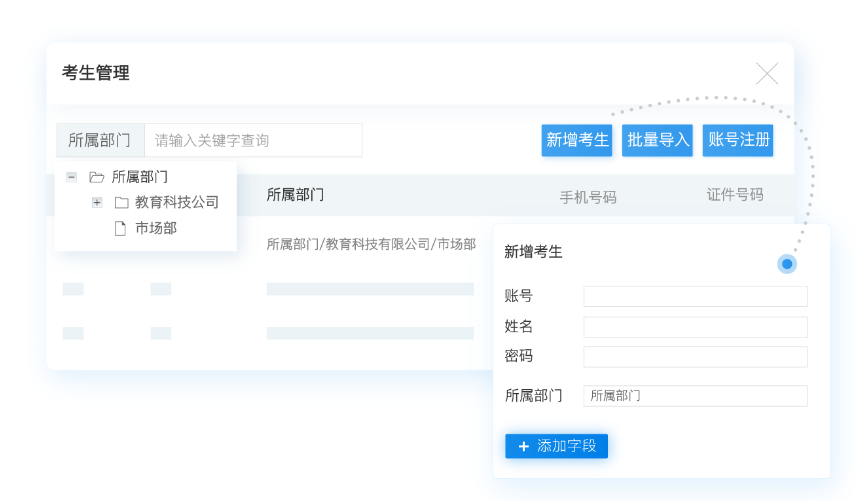867x501 pixels.
Task: Click the 账号注册 button
Action: tap(739, 140)
